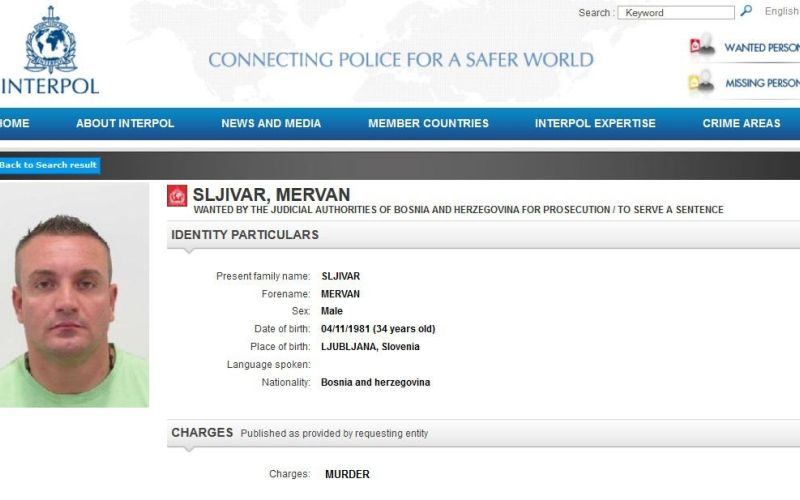Select the nationality Bosnia and herzegovina
The height and width of the screenshot is (500, 800).
click(376, 383)
